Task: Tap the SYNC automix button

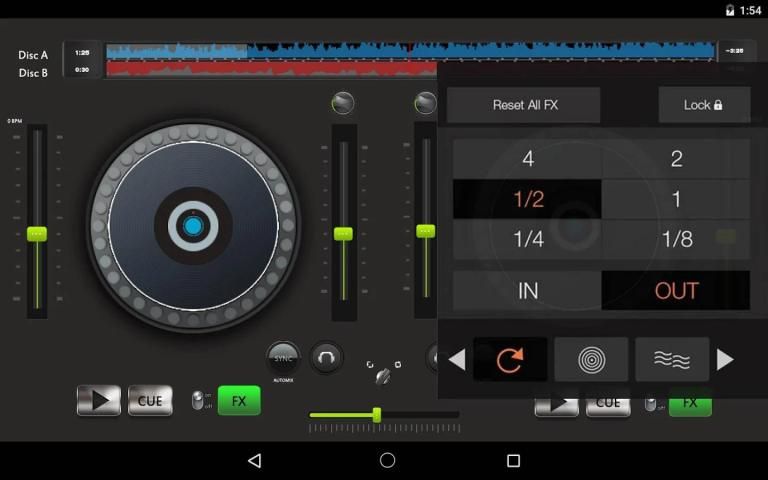Action: [283, 358]
